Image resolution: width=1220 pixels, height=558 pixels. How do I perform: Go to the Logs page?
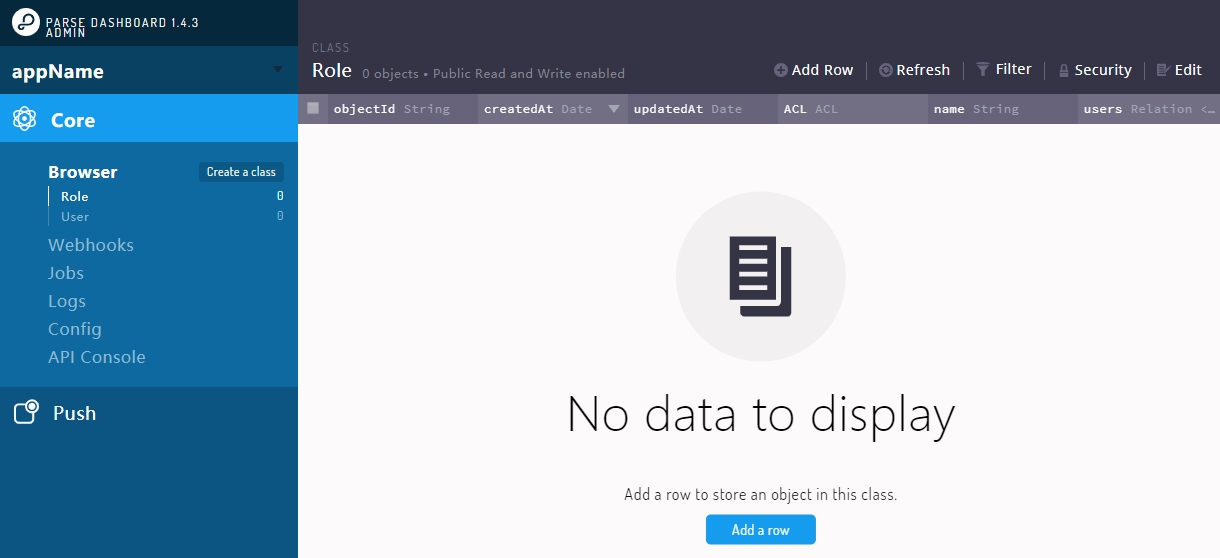[x=67, y=301]
